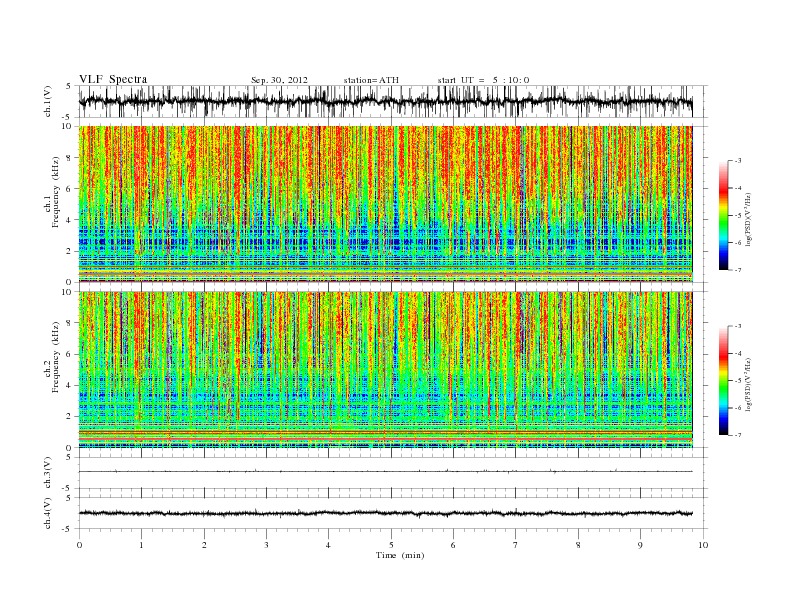Click the ch.1 spectrogram color bar
The image size is (792, 612).
[x=723, y=215]
